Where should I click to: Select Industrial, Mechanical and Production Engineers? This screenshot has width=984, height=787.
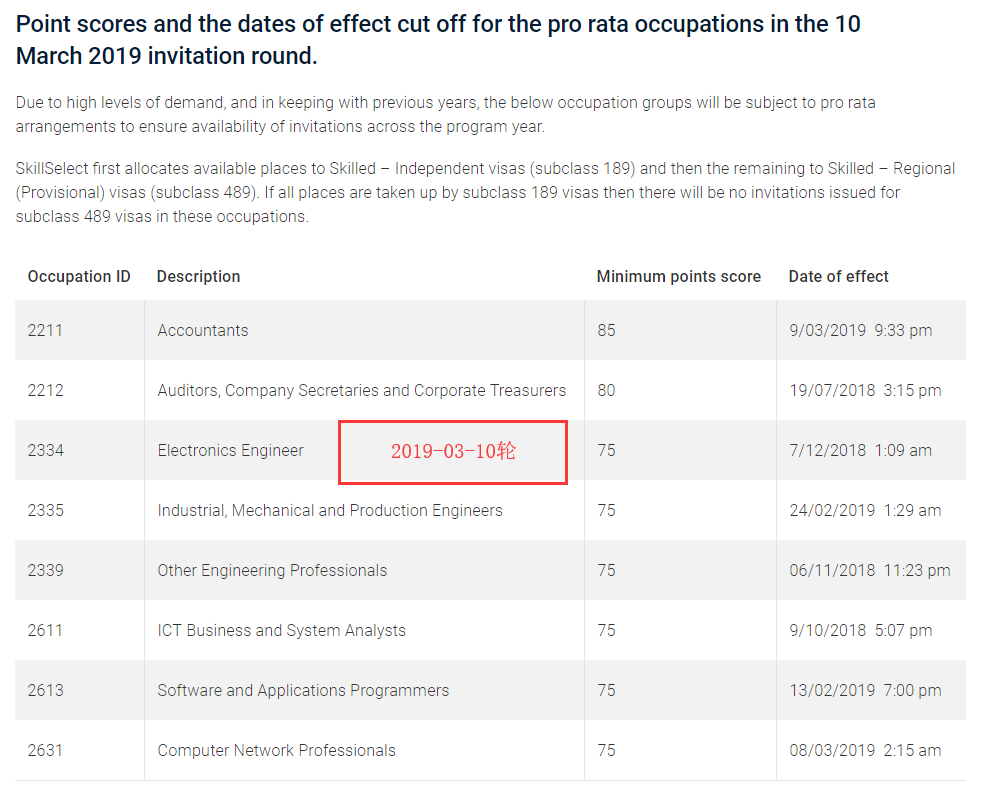point(330,510)
